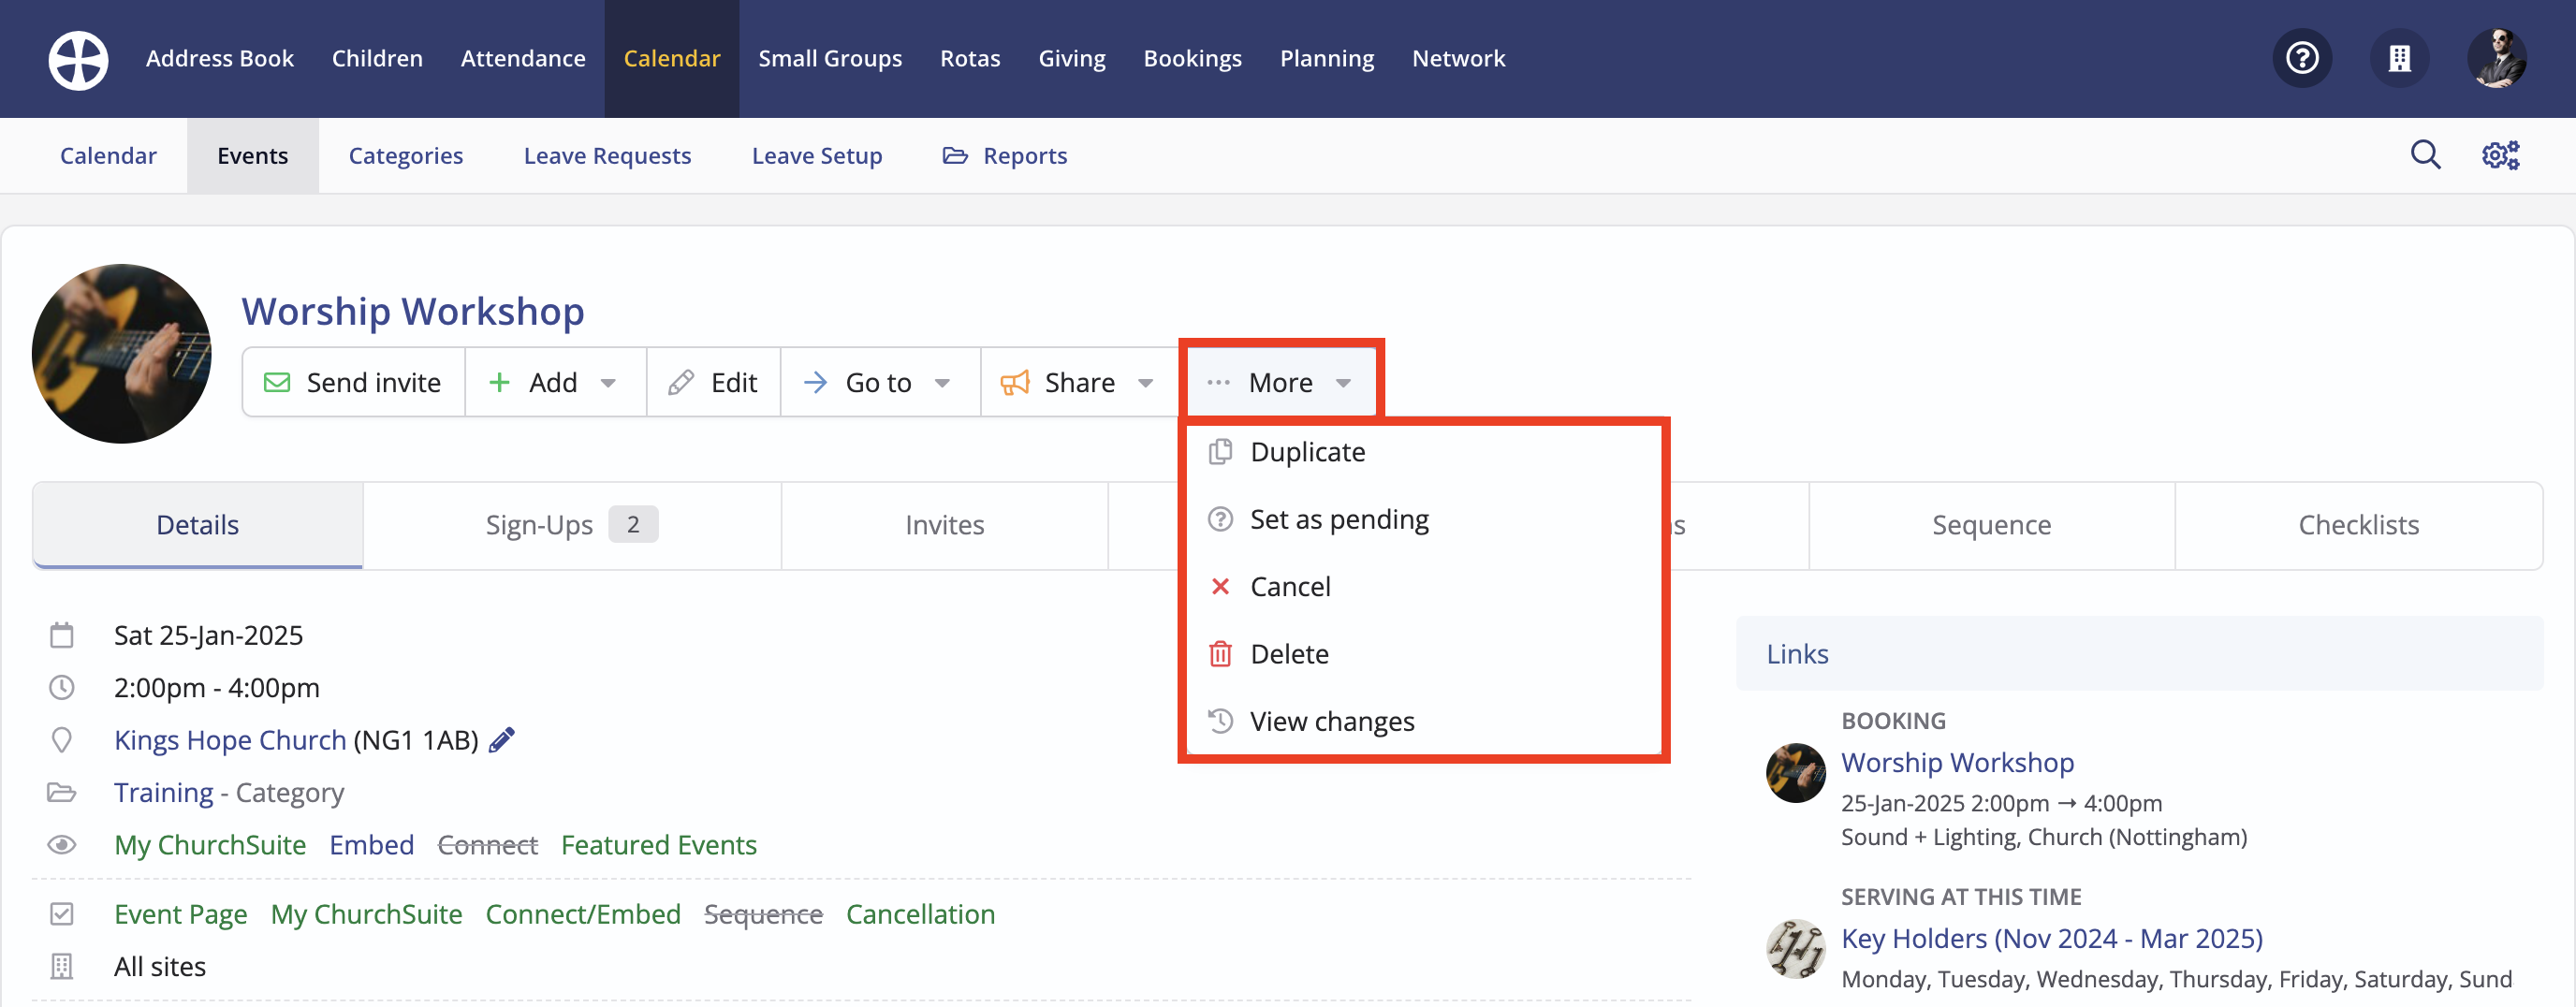
Task: Select Duplicate from More menu
Action: [x=1422, y=452]
